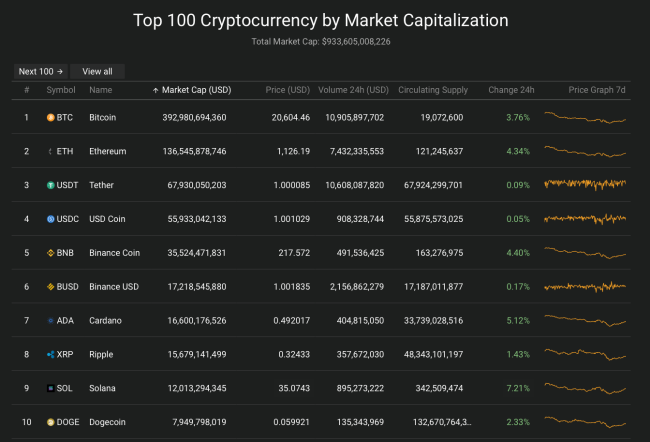
Task: Click Binance Coin's price 217.572
Action: (294, 253)
